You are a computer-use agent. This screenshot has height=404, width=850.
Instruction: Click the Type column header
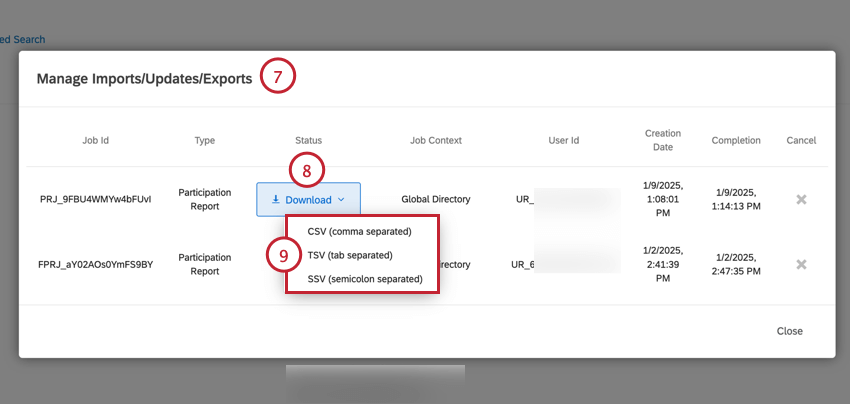coord(205,140)
